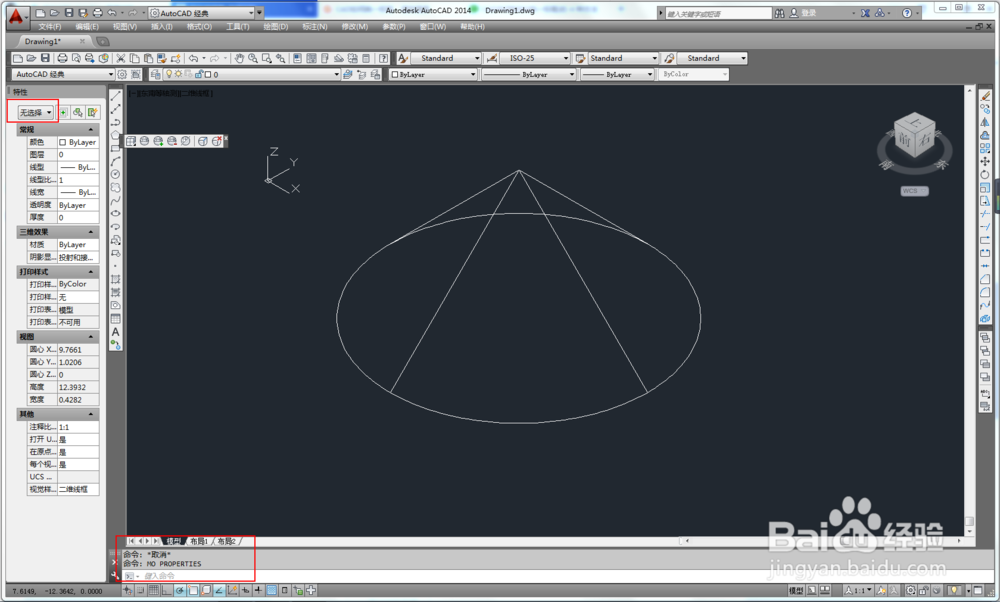Open the no-selection object type dropdown
The height and width of the screenshot is (602, 1000).
35,113
